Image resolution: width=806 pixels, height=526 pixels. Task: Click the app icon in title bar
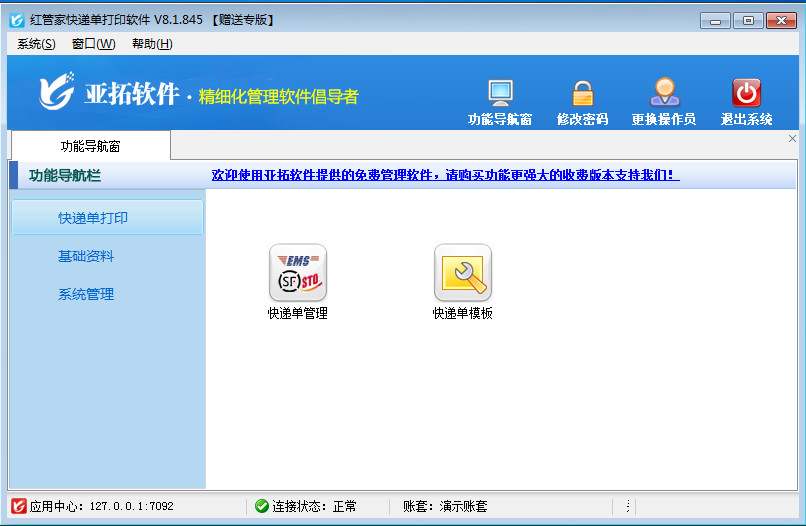coord(16,20)
